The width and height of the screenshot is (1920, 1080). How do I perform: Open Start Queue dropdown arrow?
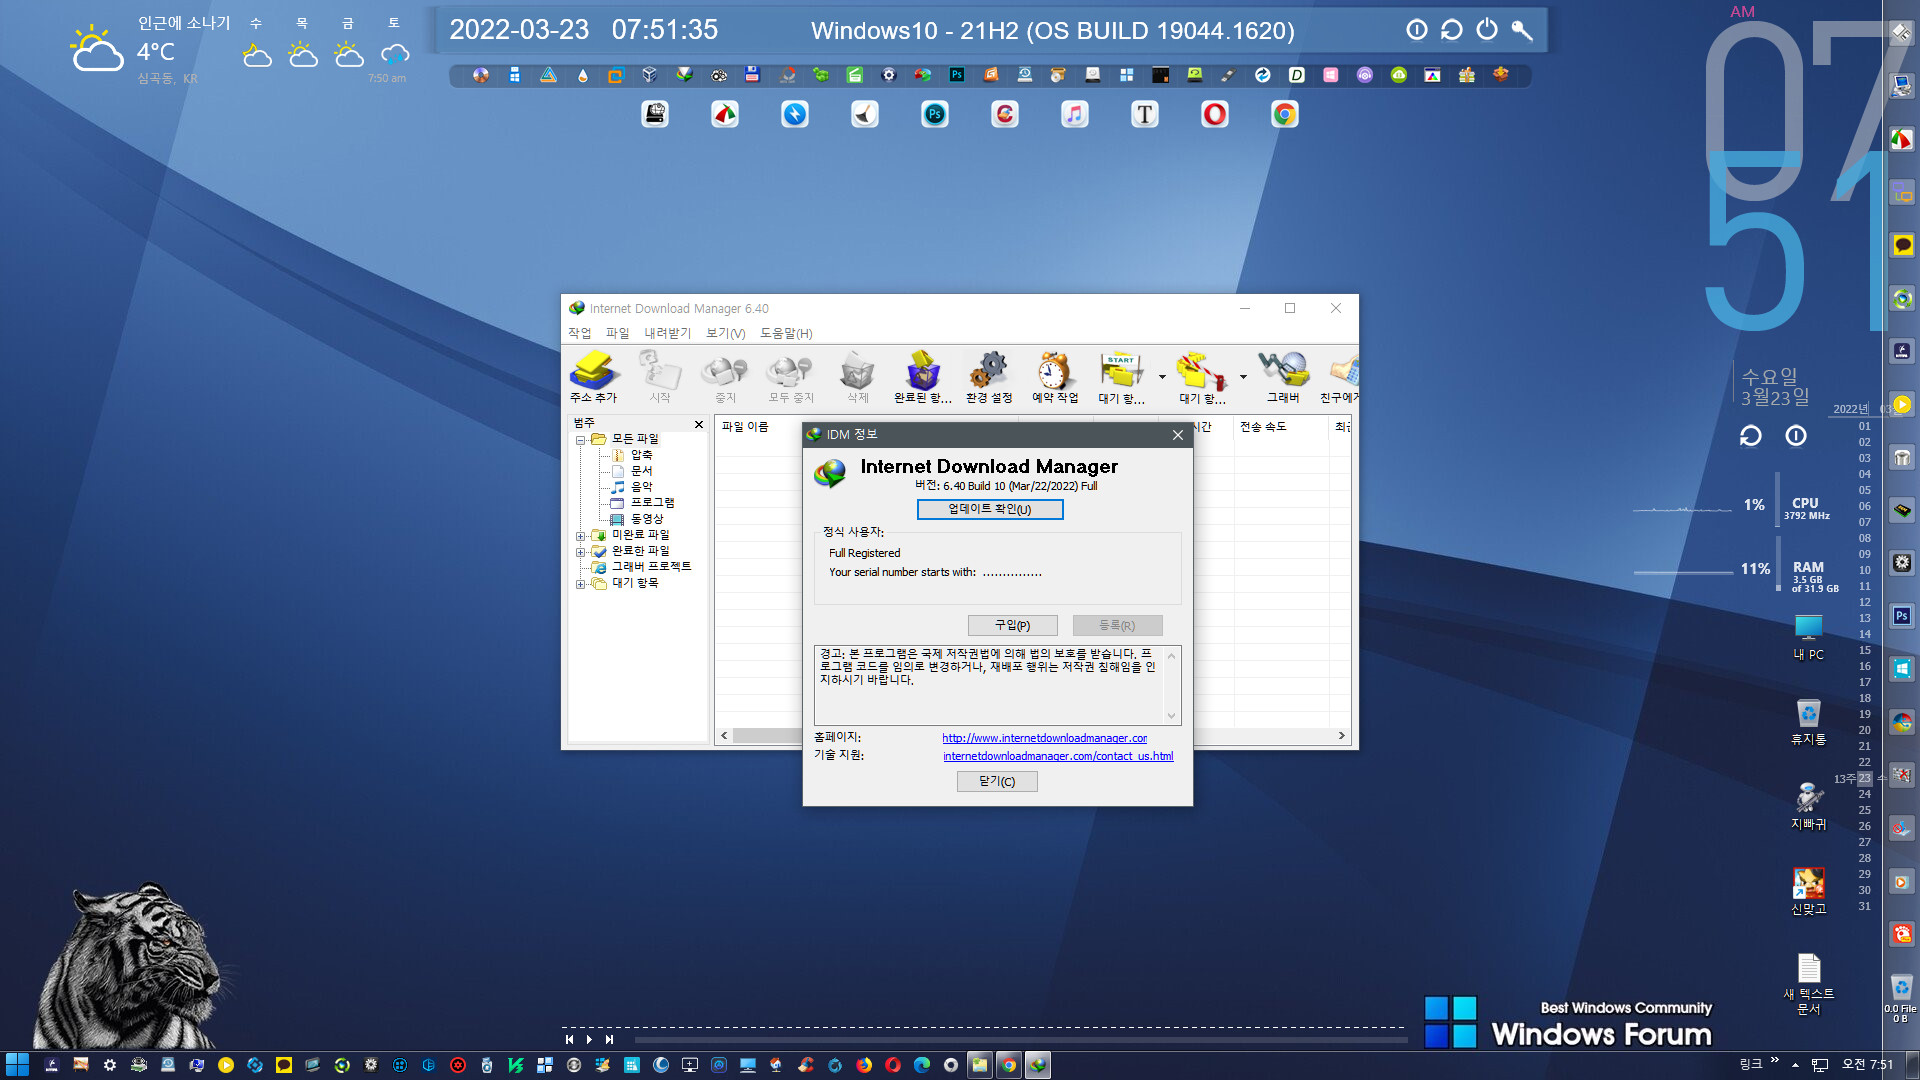1162,377
